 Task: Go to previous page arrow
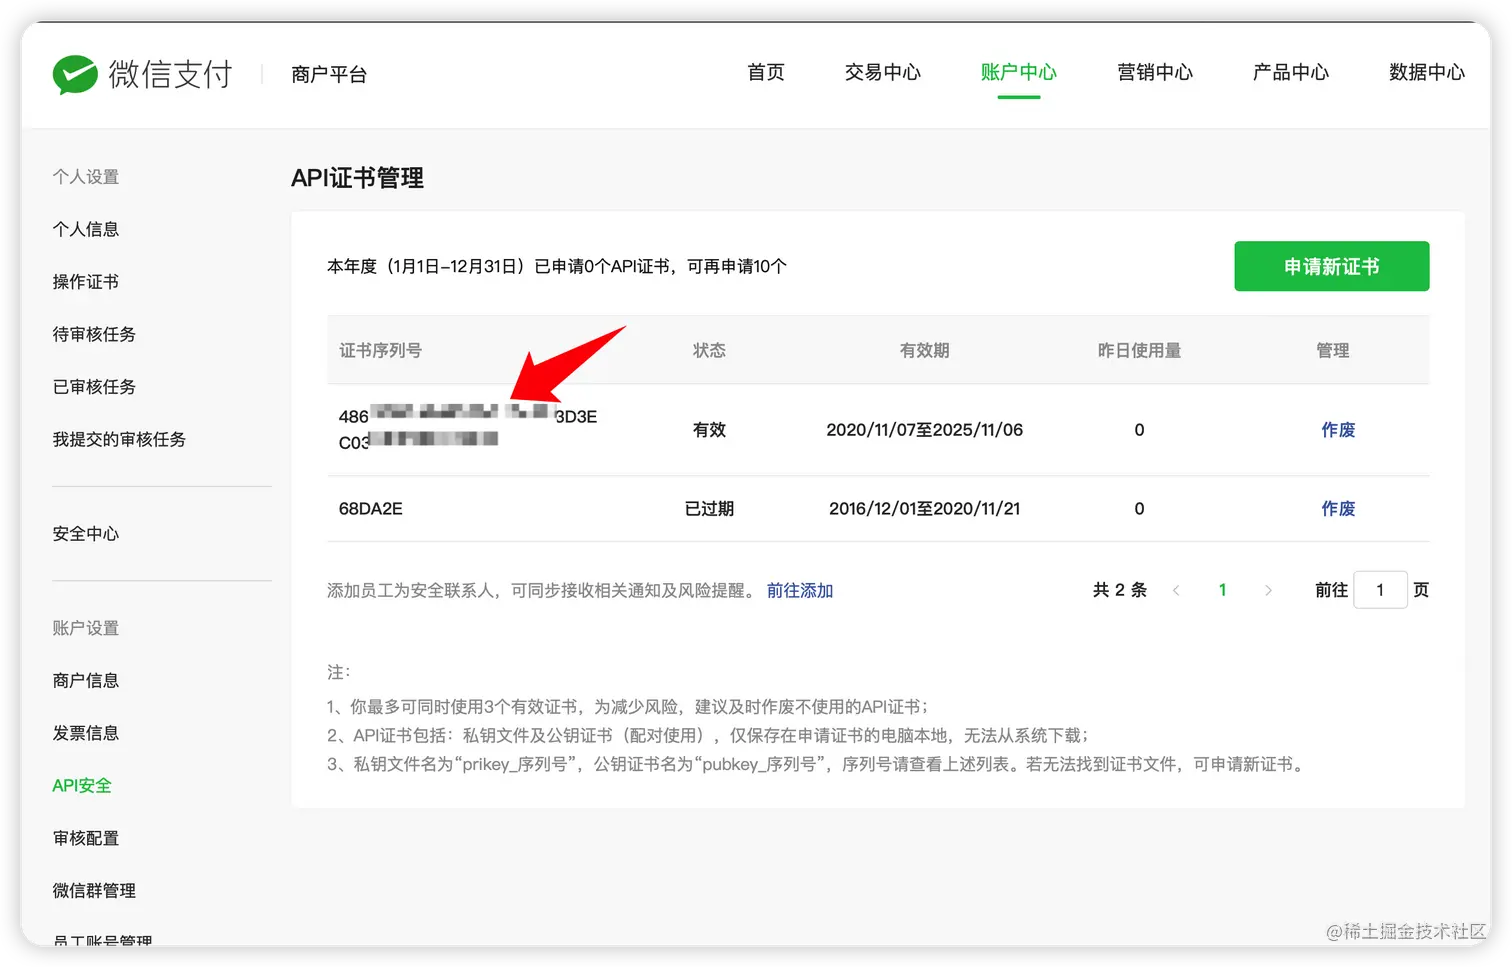point(1176,590)
